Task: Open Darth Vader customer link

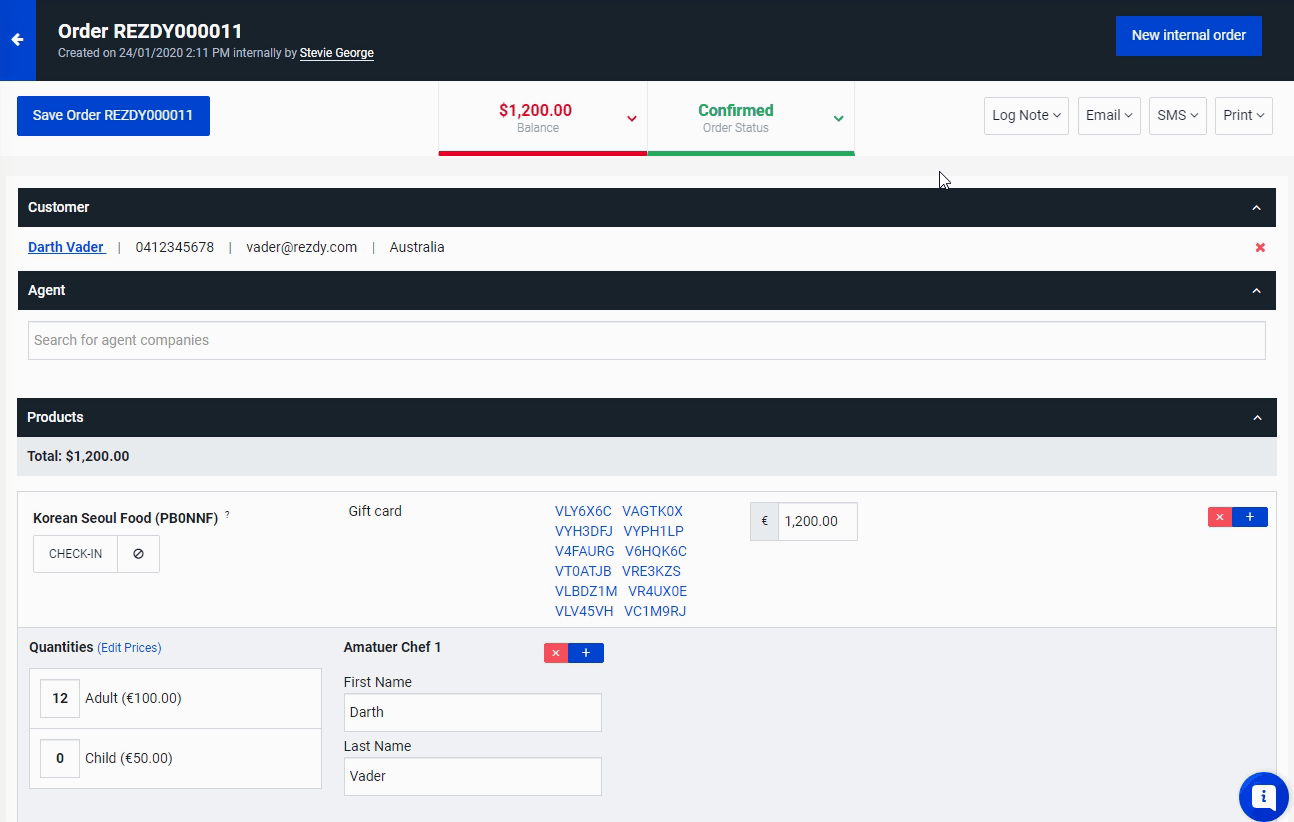Action: 66,247
